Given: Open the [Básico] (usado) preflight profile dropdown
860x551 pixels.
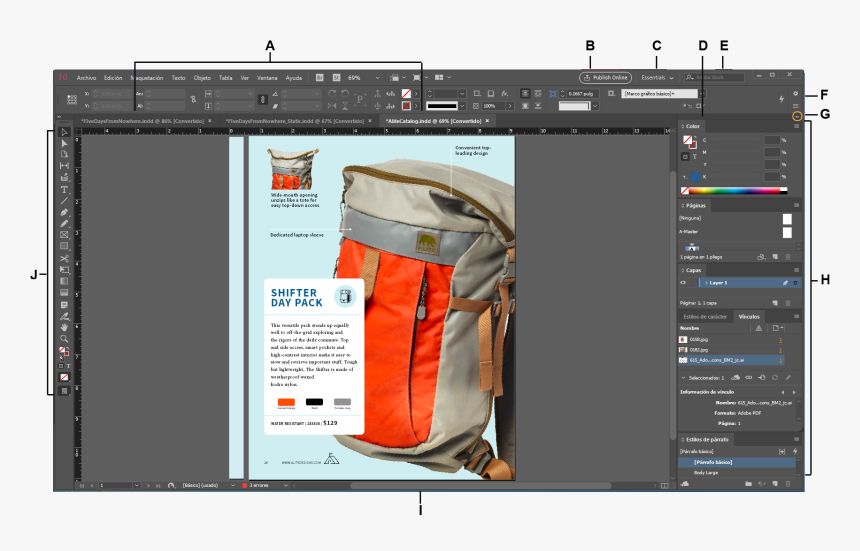Looking at the screenshot, I should pos(233,486).
